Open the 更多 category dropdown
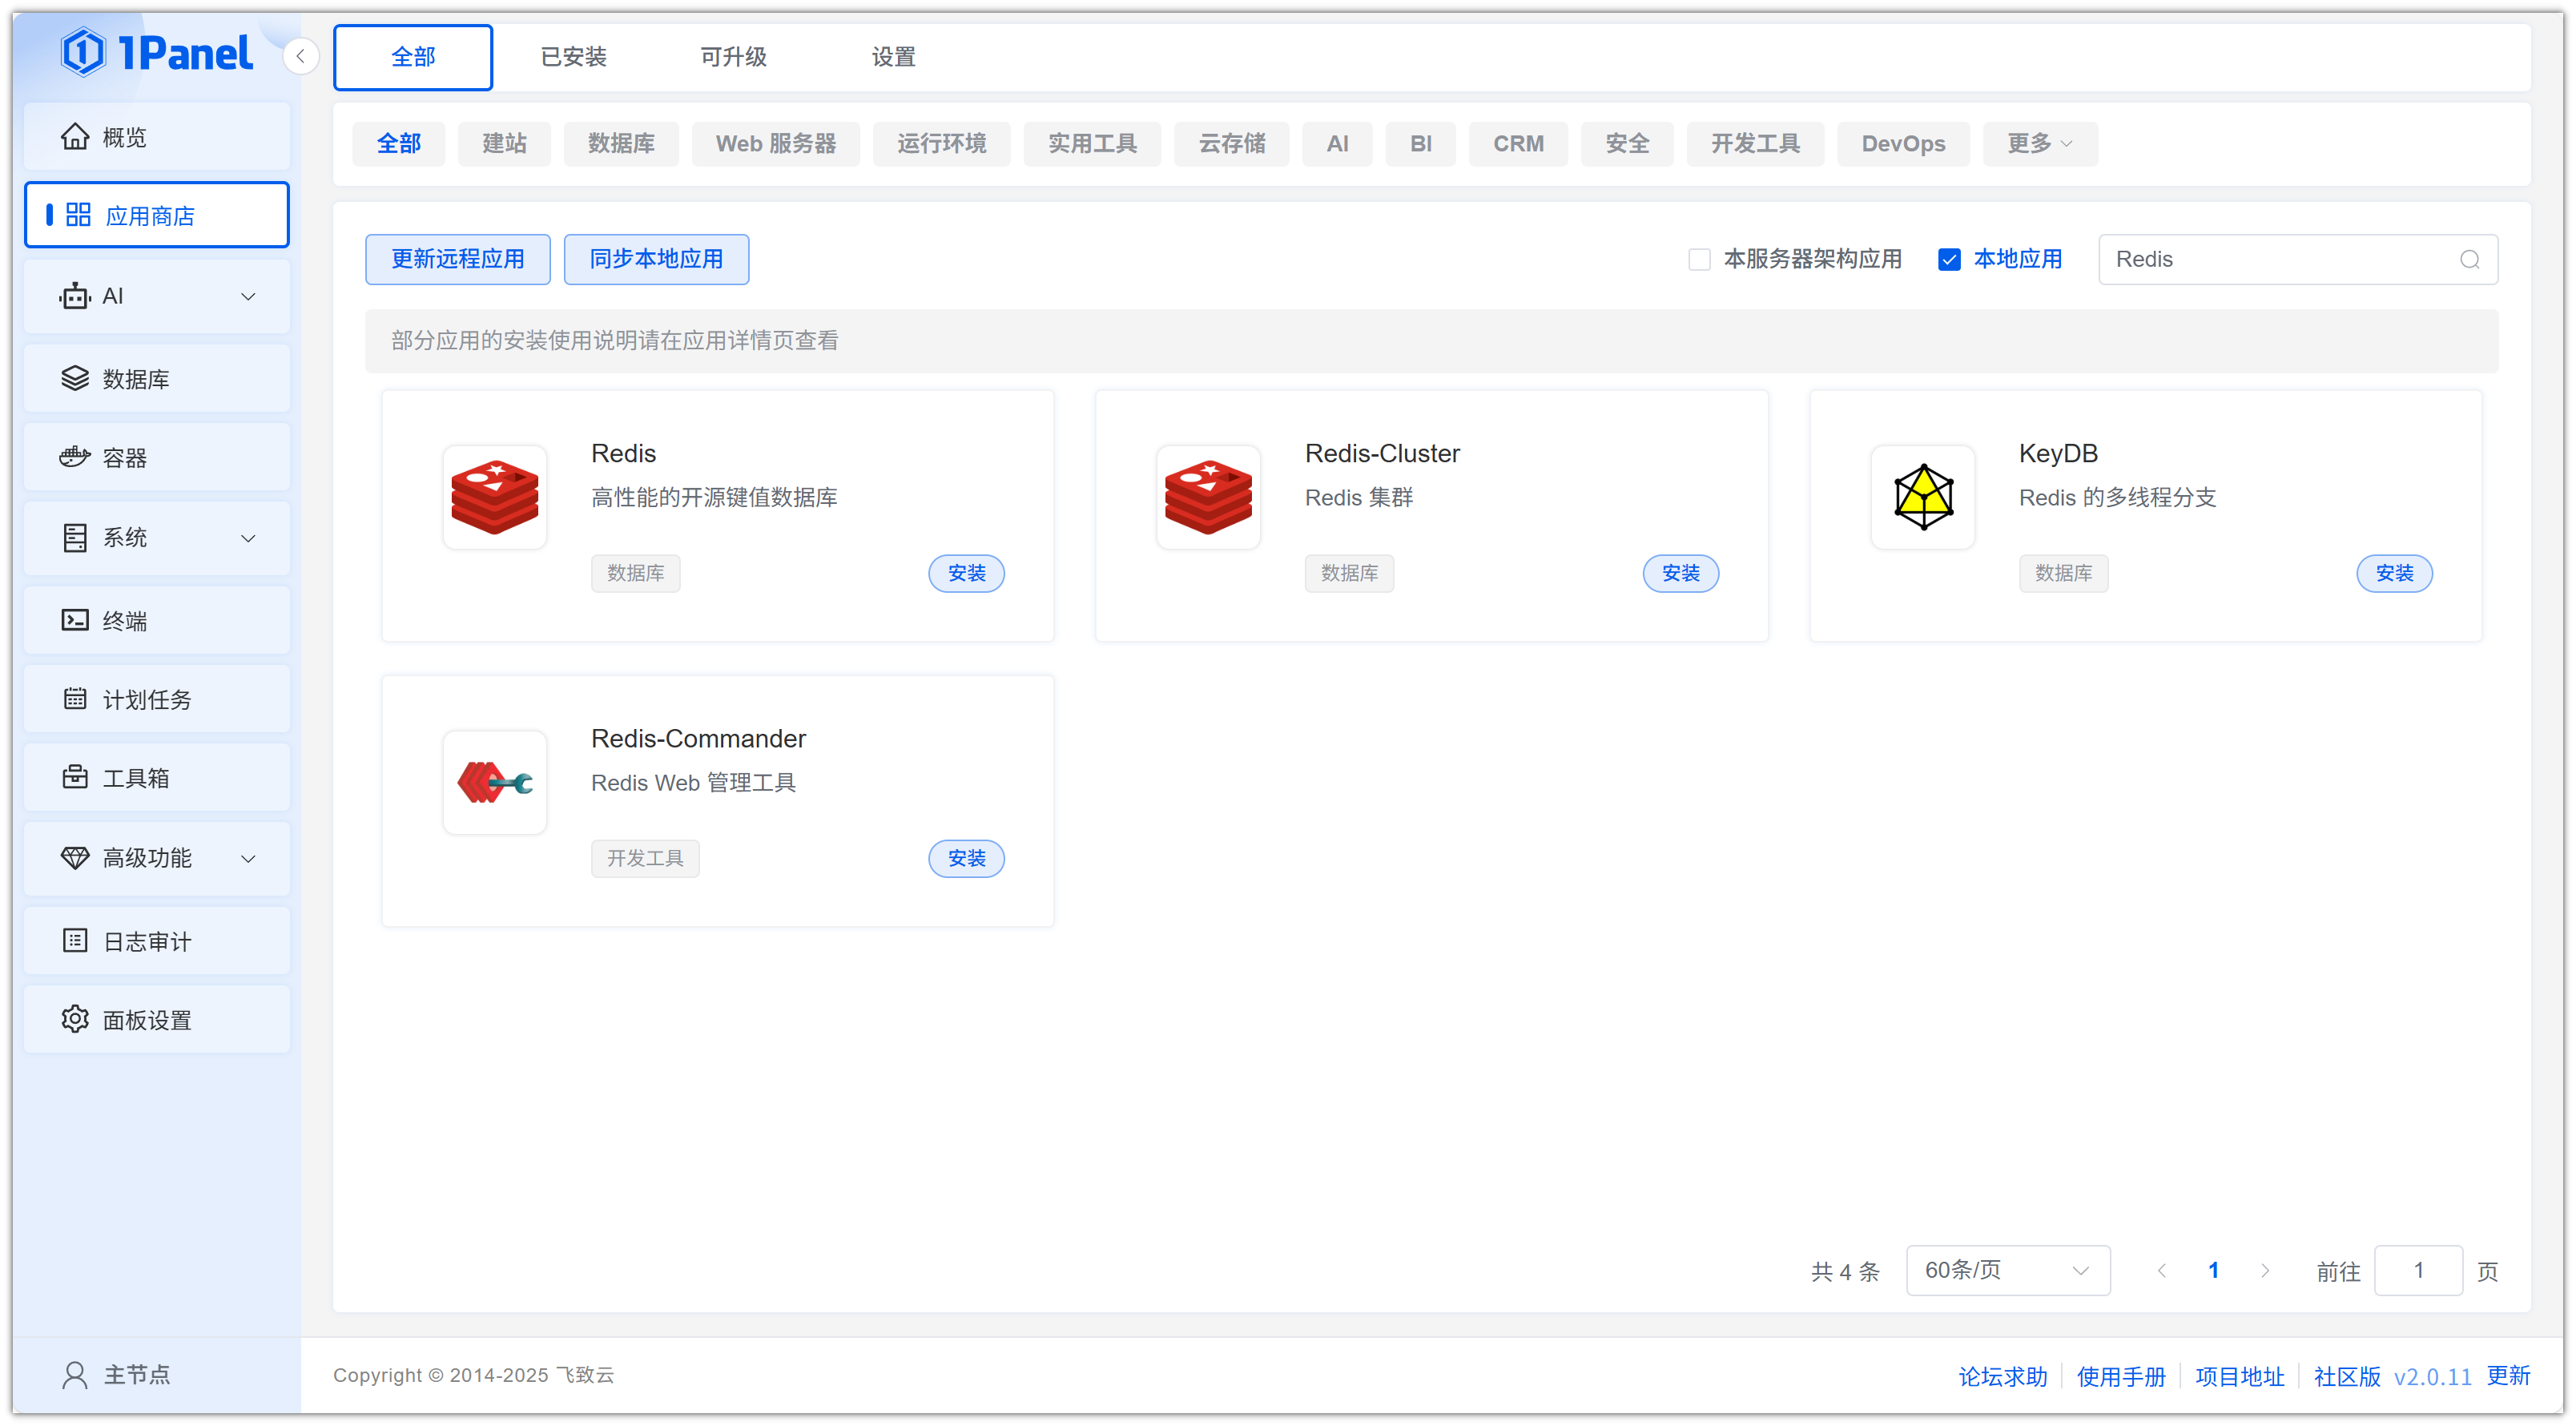The image size is (2576, 1426). (x=2039, y=143)
